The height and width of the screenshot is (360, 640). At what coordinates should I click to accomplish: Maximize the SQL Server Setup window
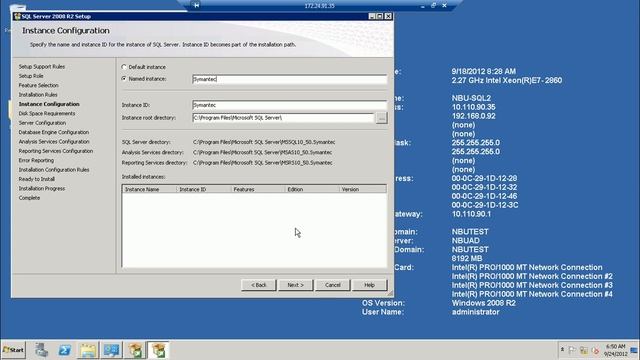point(380,16)
